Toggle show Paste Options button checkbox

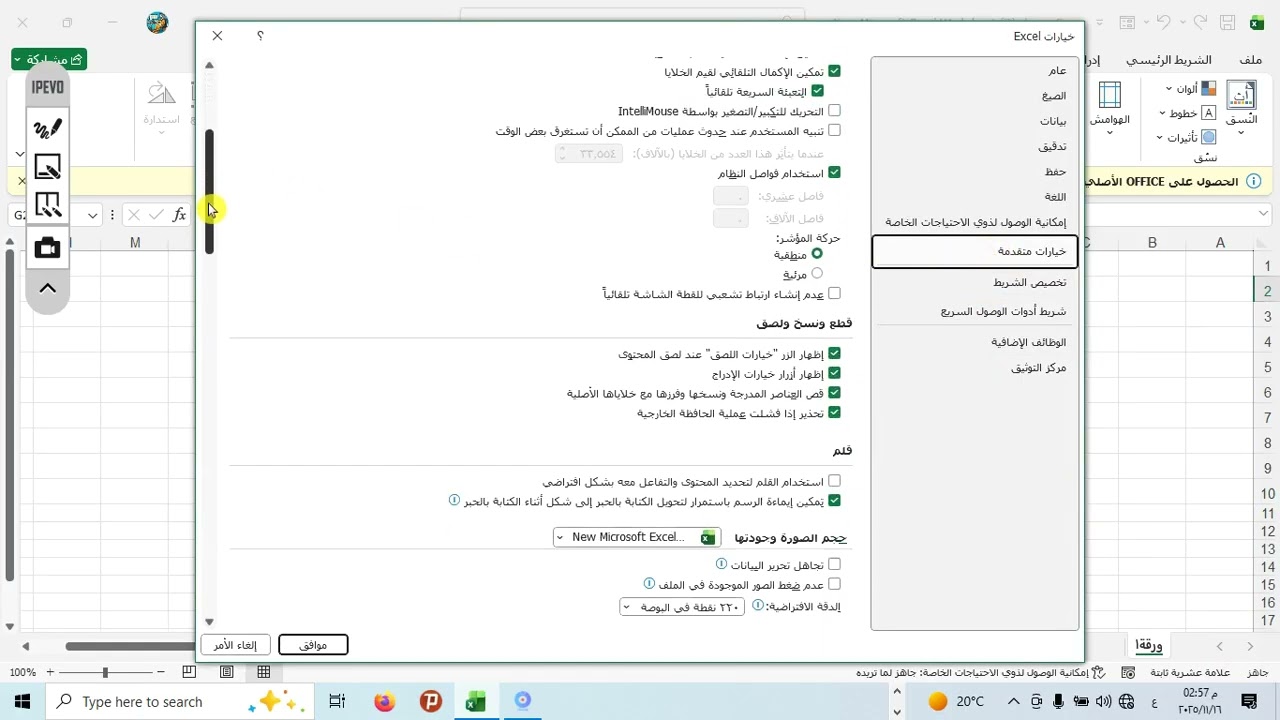point(834,354)
